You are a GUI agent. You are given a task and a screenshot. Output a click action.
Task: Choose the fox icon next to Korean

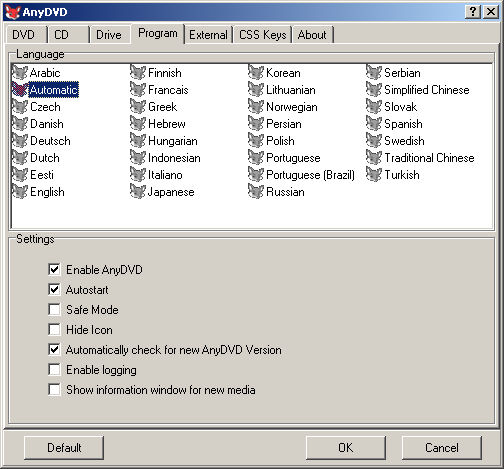coord(256,72)
